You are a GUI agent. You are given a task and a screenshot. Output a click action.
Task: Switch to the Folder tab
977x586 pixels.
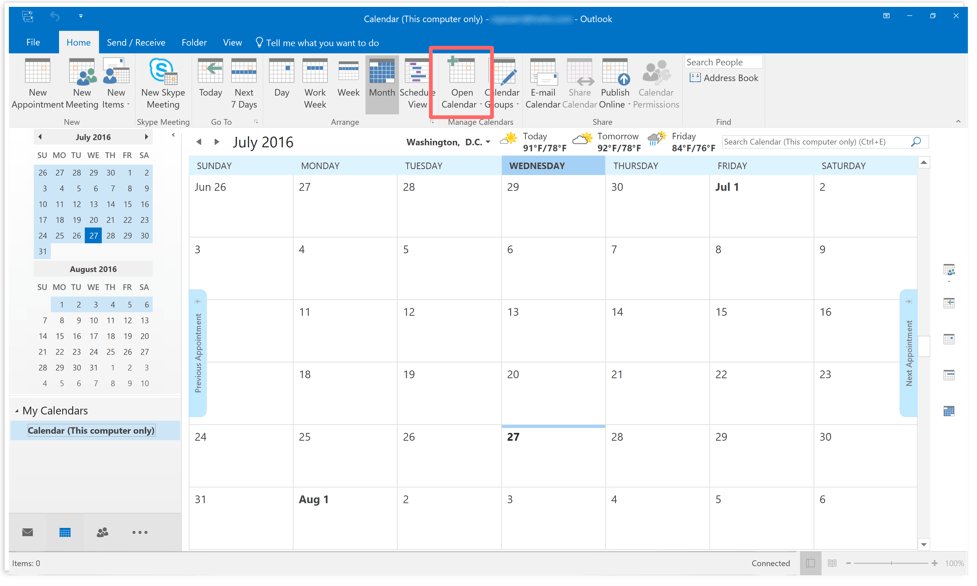194,42
